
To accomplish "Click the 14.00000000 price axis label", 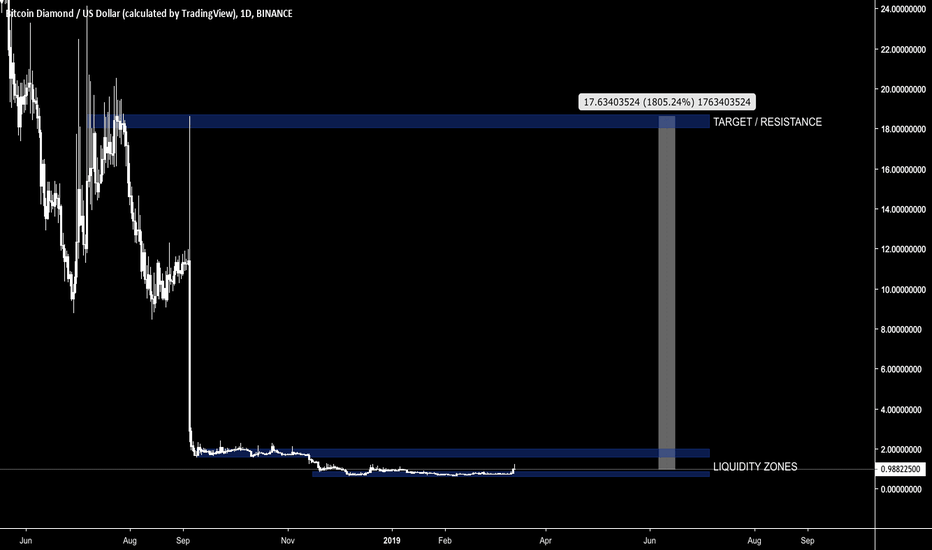I will tap(903, 209).
